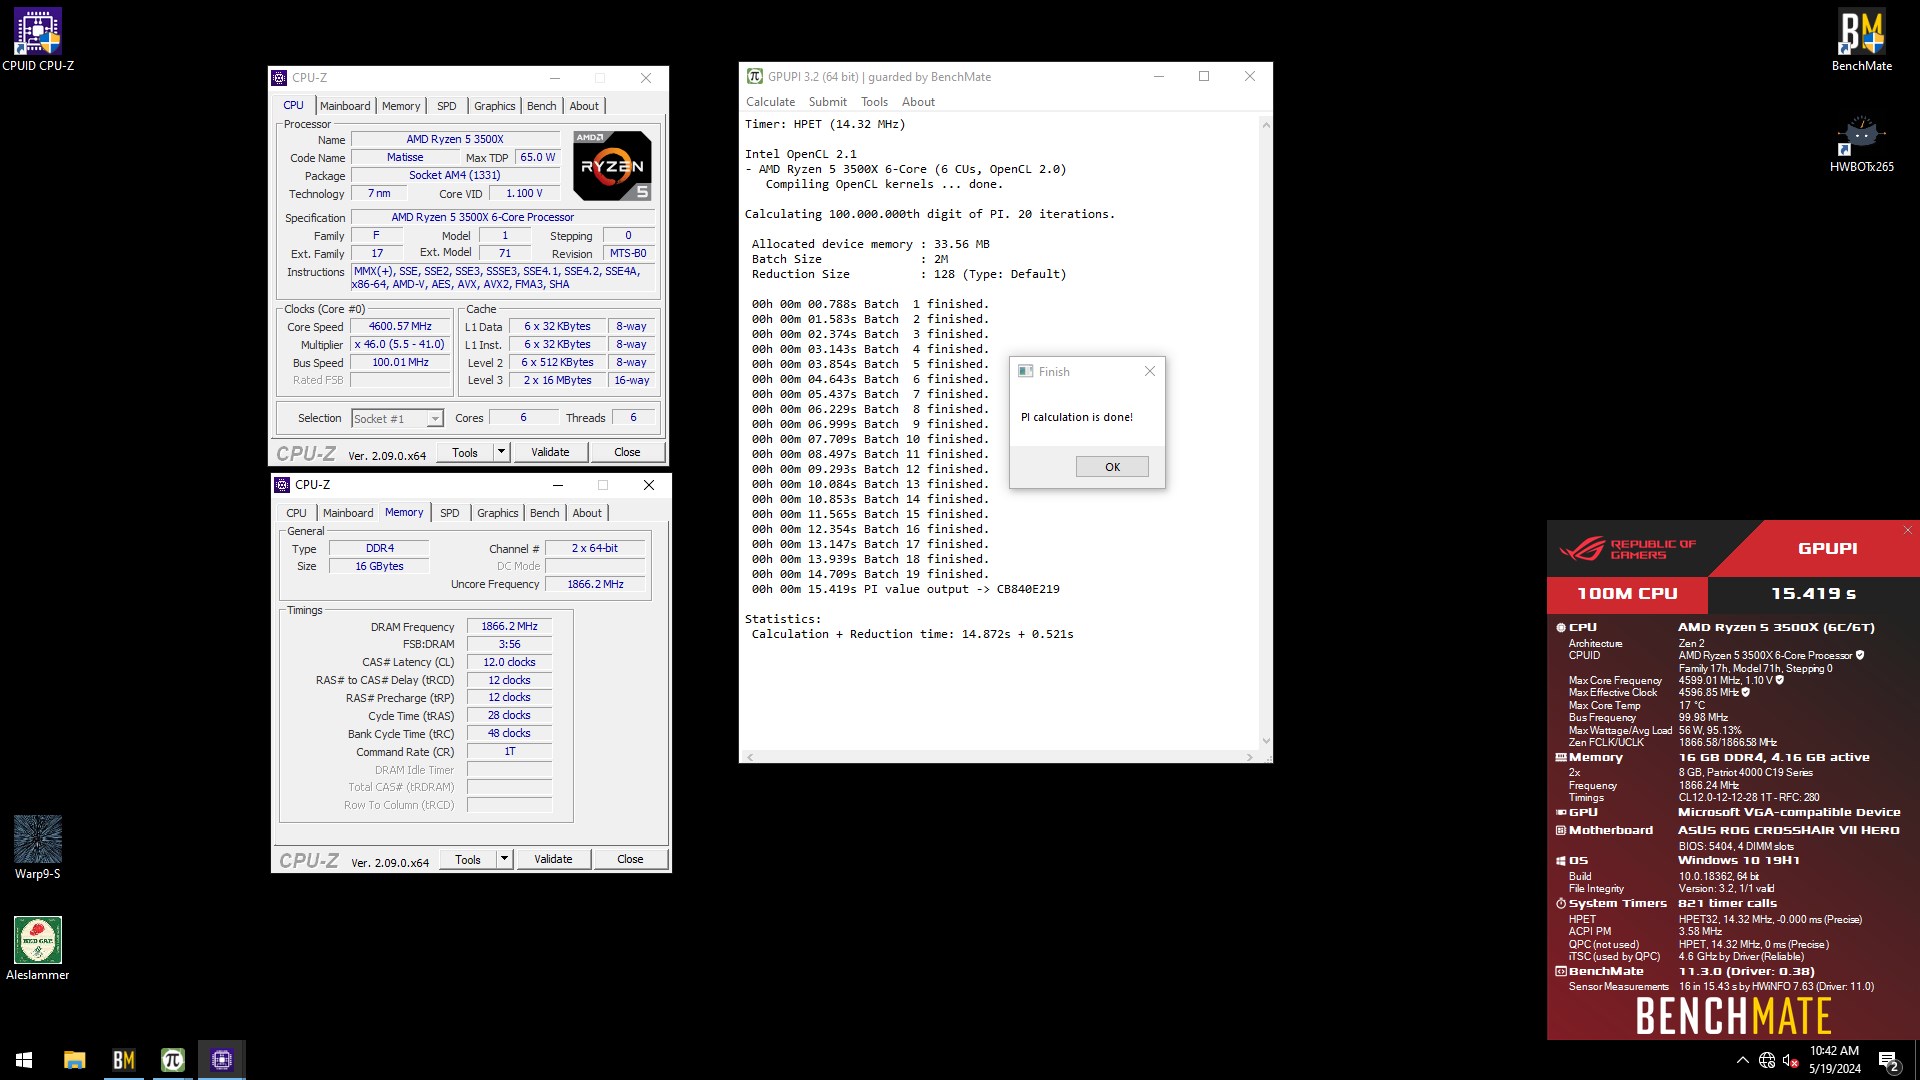The width and height of the screenshot is (1920, 1080).
Task: Open the About menu in GPUPI
Action: pos(918,102)
